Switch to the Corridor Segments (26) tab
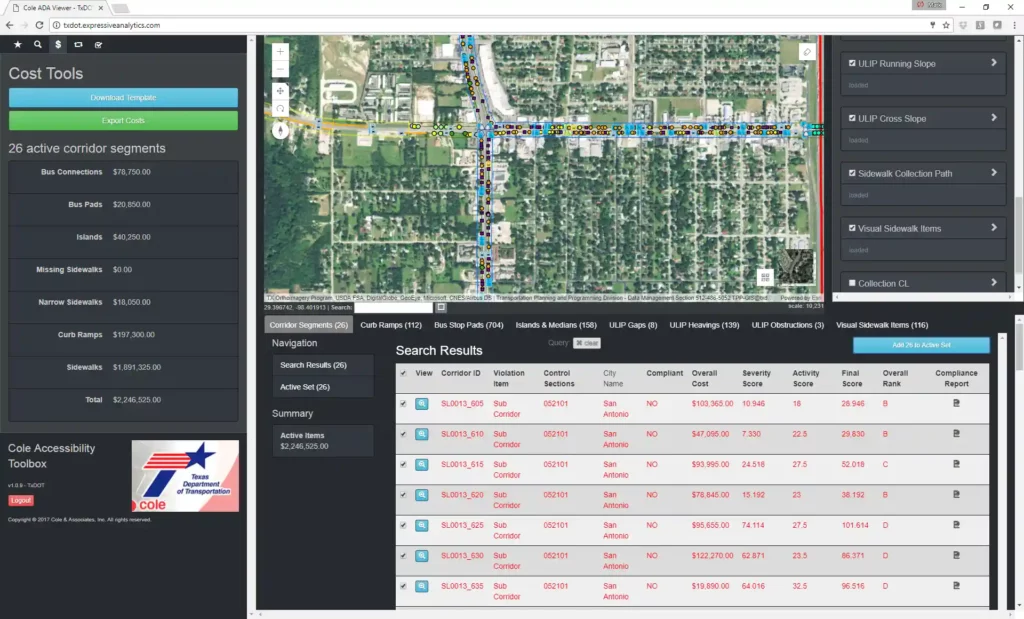1024x619 pixels. point(308,325)
